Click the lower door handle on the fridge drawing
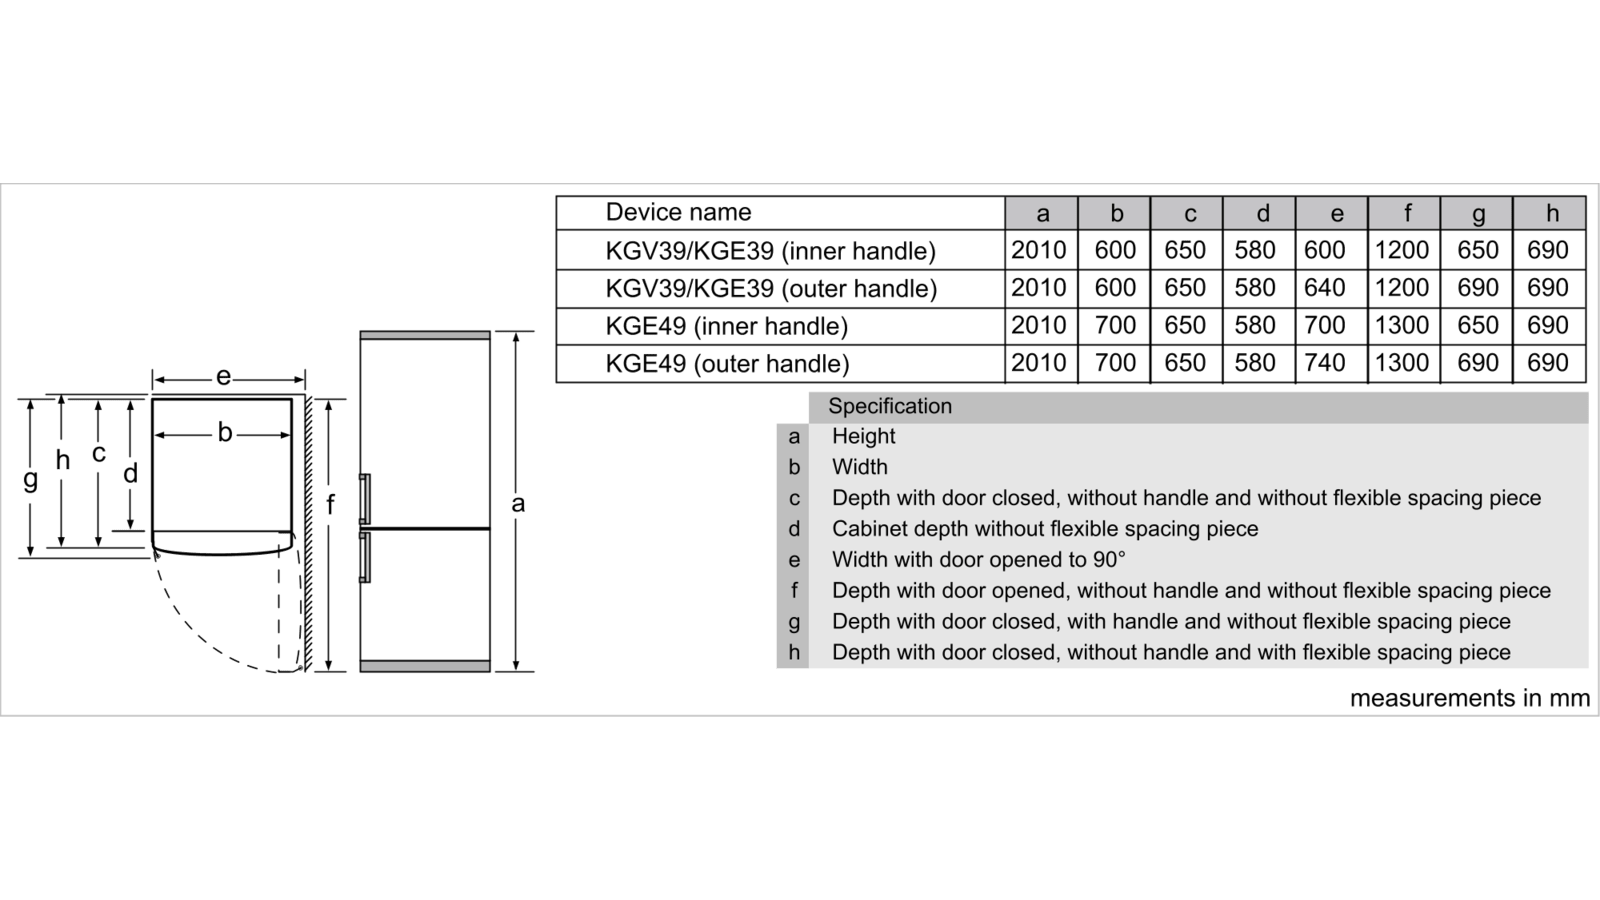The image size is (1600, 900). pos(365,558)
